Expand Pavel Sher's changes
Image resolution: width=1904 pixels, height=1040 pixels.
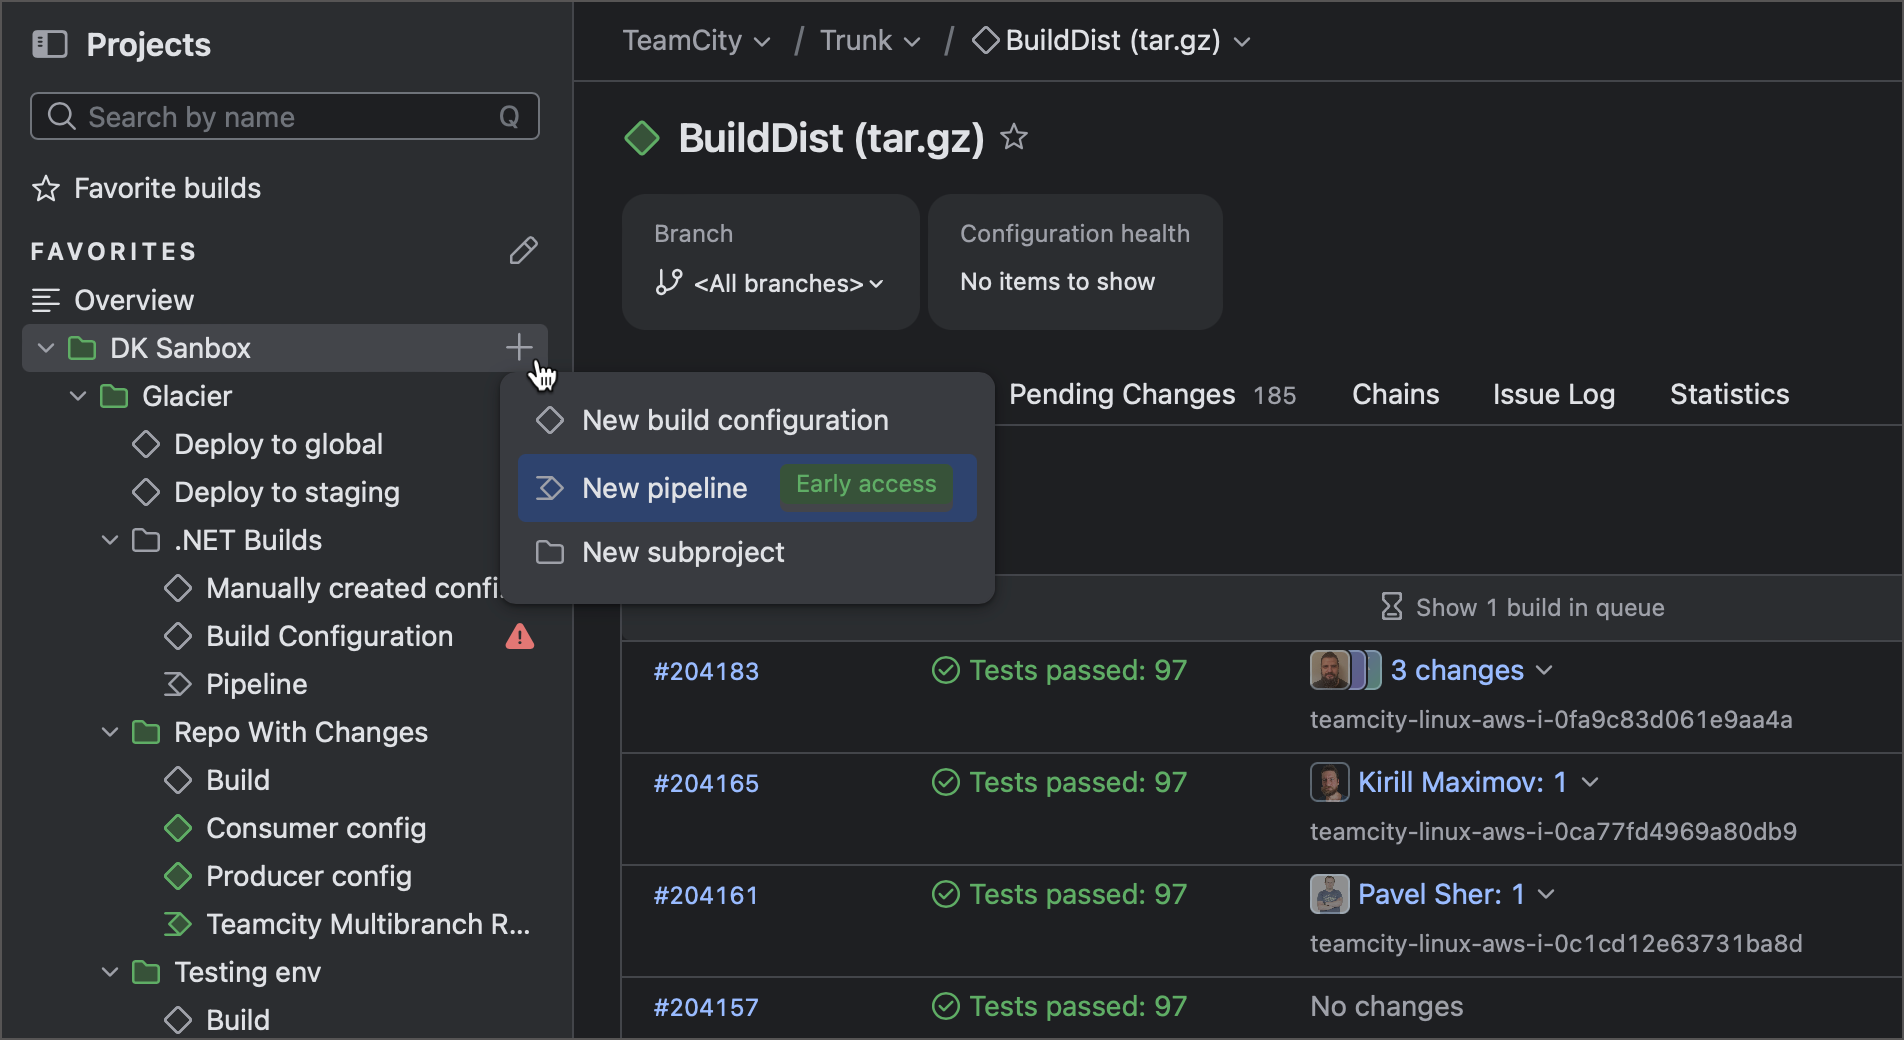coord(1546,894)
